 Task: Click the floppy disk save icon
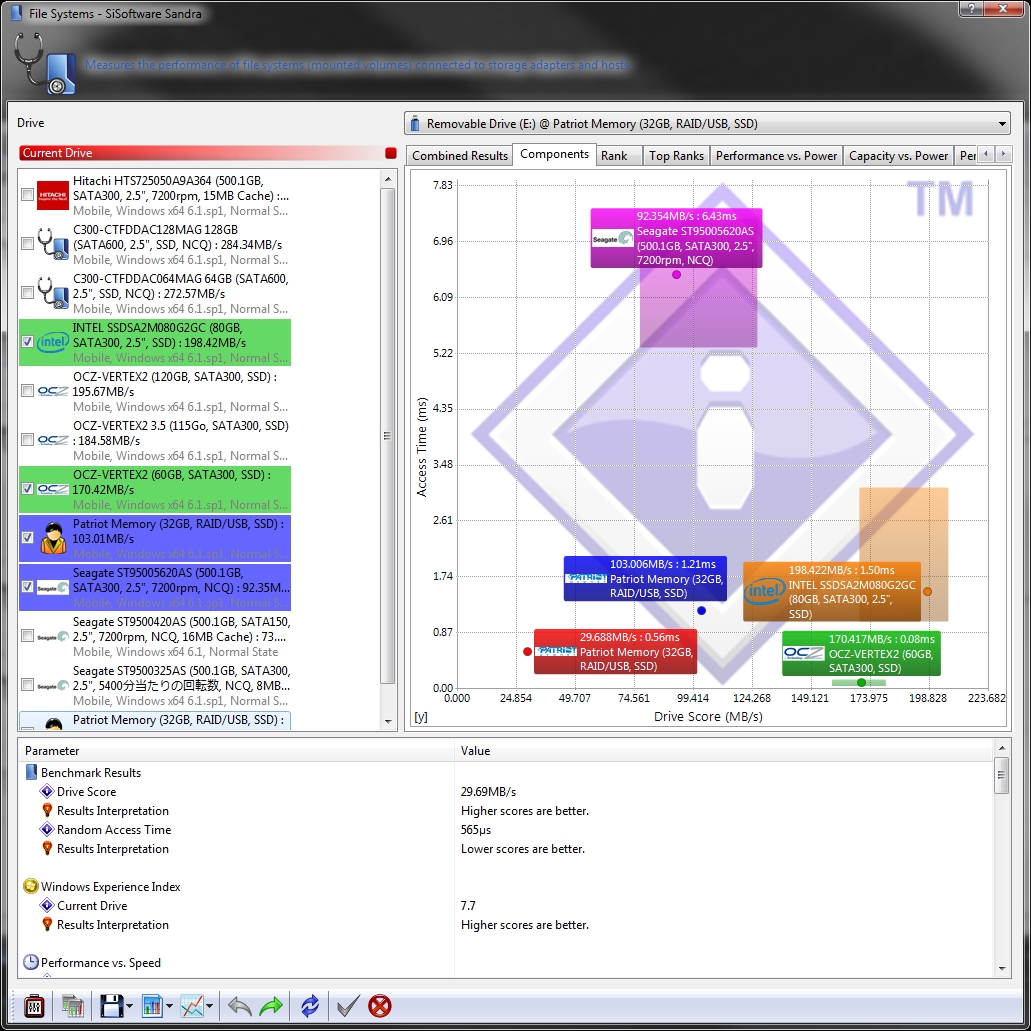pyautogui.click(x=112, y=1005)
